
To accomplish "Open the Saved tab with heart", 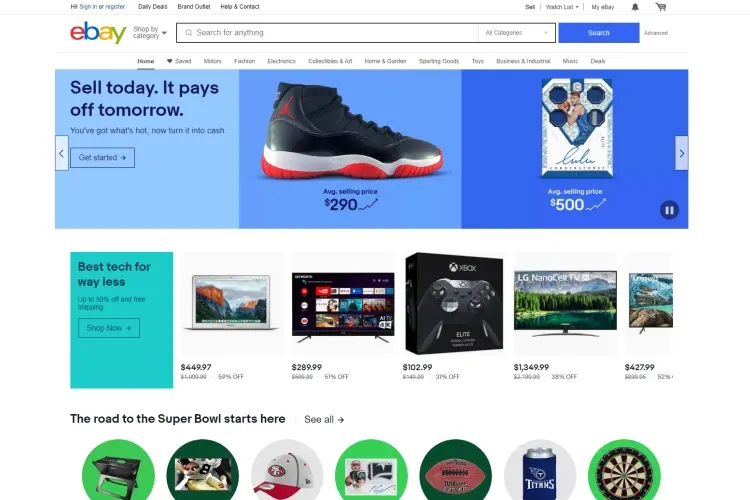I will [x=179, y=61].
